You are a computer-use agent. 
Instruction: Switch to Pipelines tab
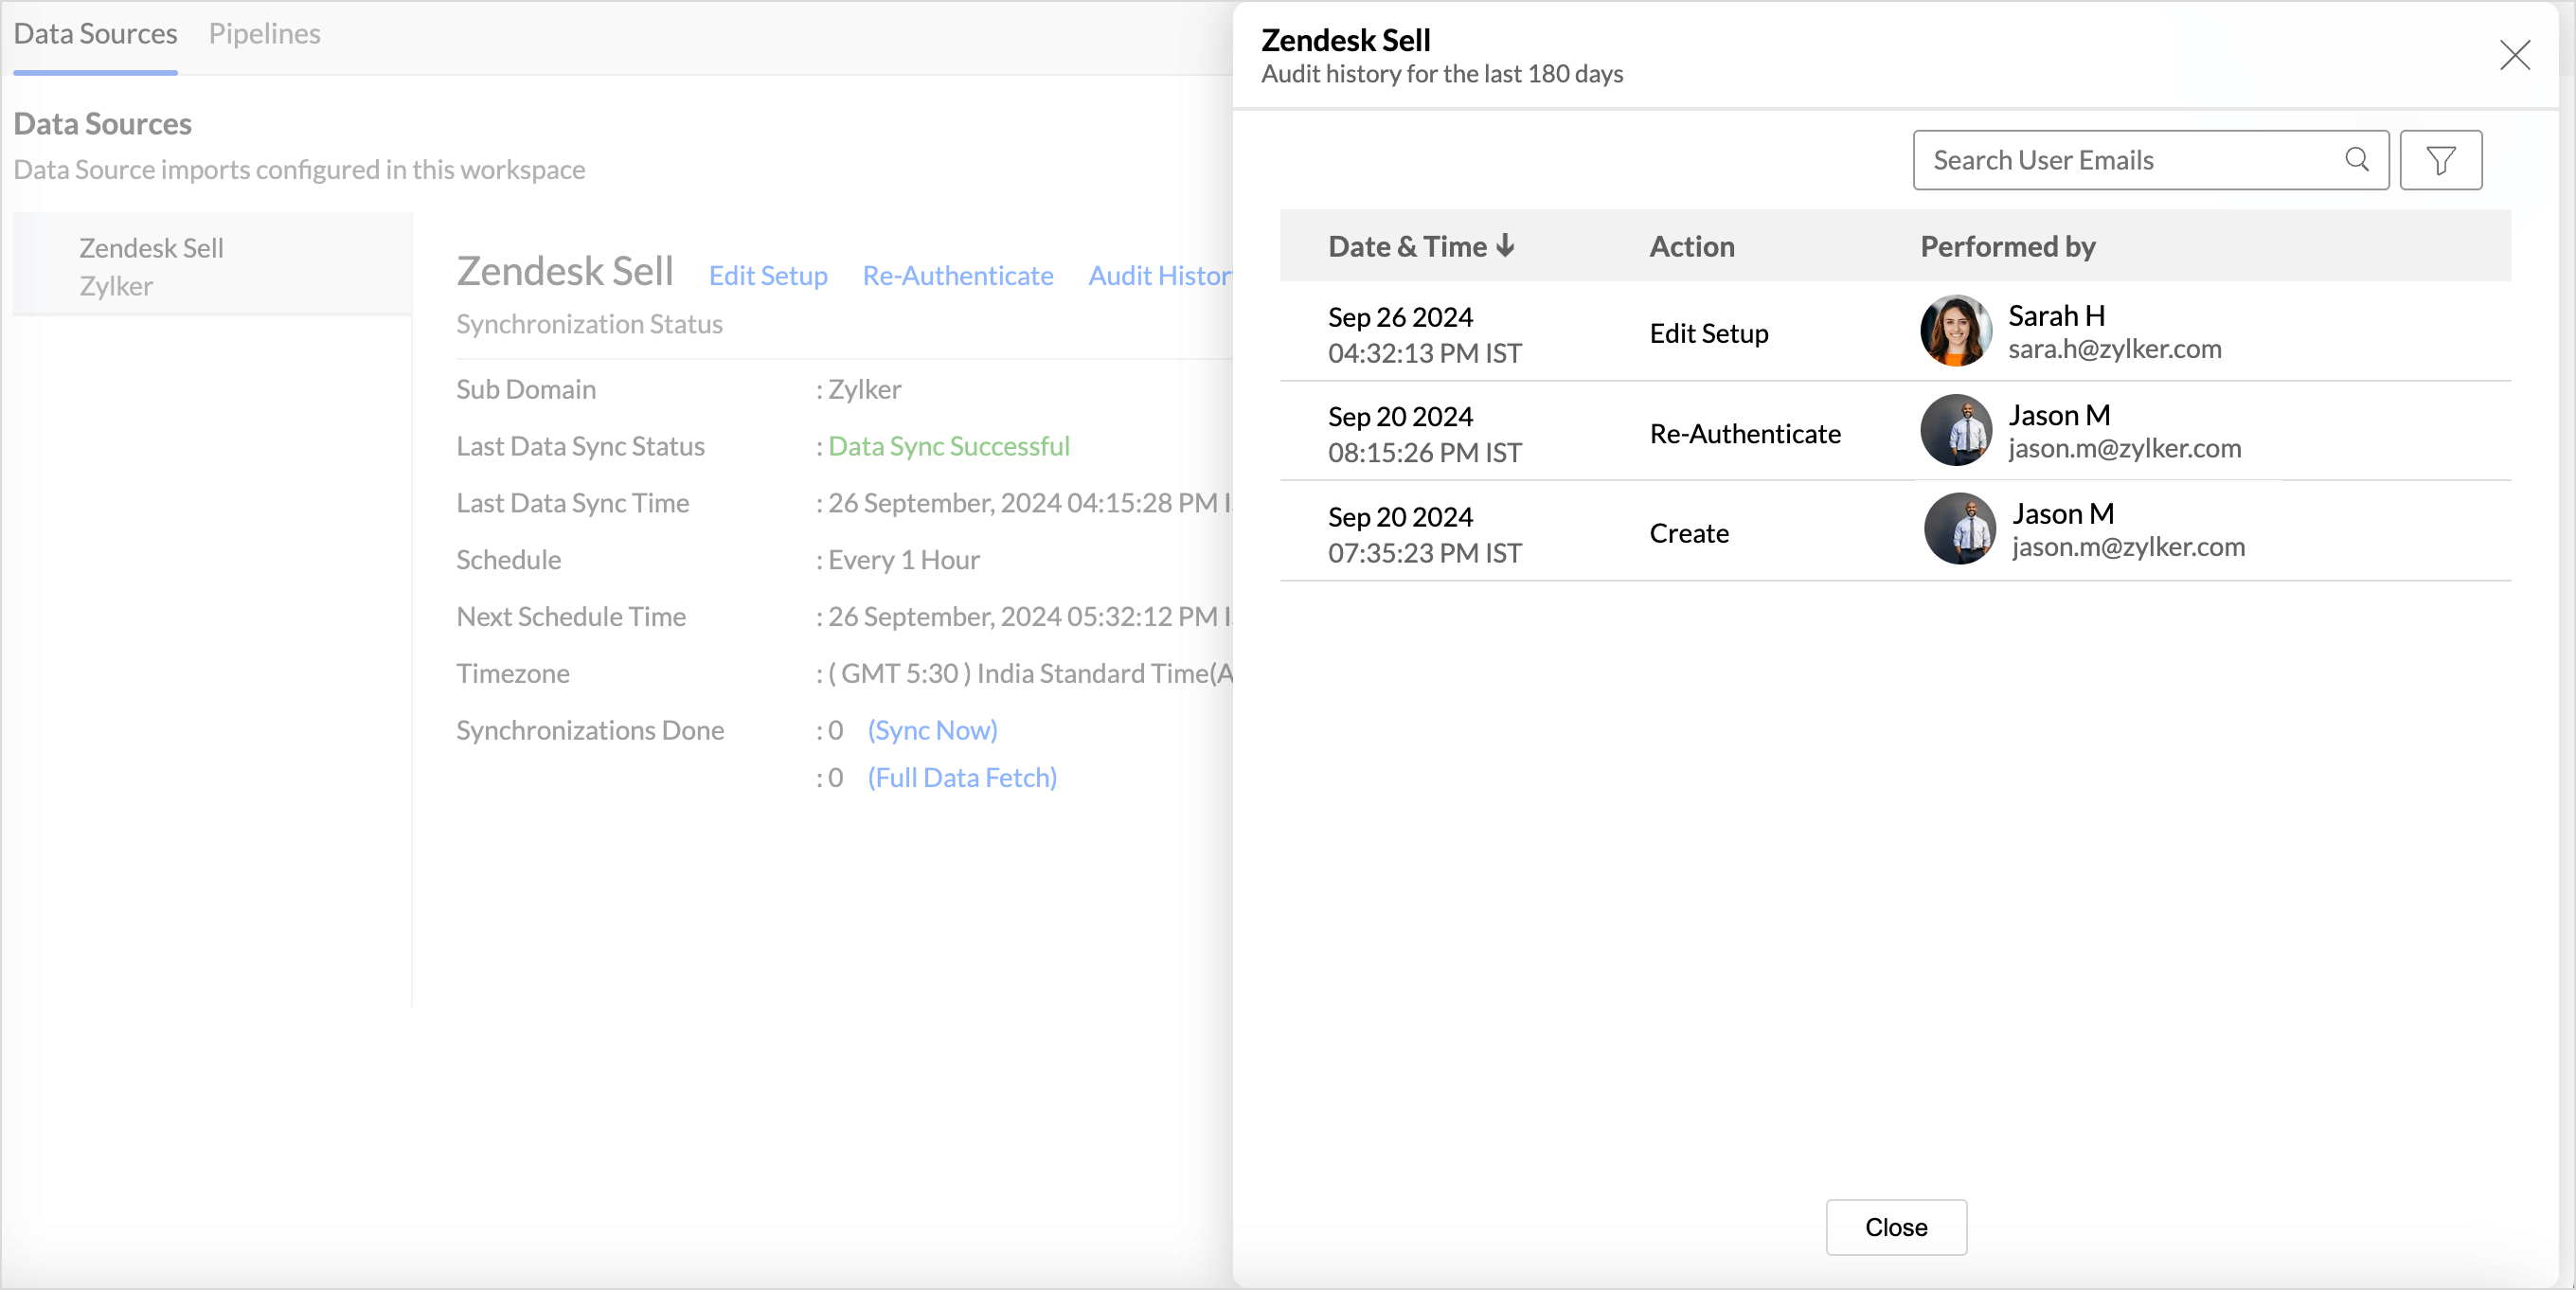(x=264, y=34)
